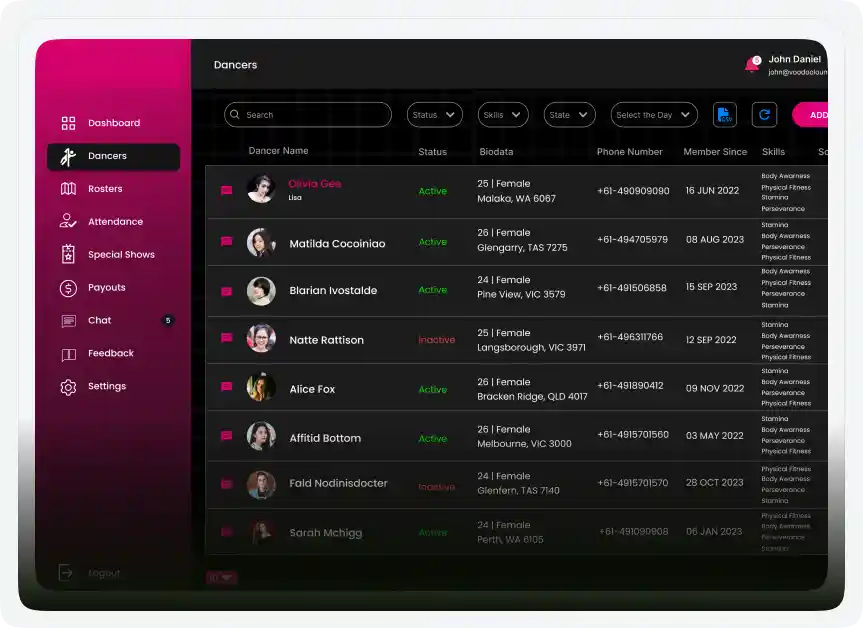Click the Logout icon in sidebar
The image size is (863, 628).
click(66, 573)
